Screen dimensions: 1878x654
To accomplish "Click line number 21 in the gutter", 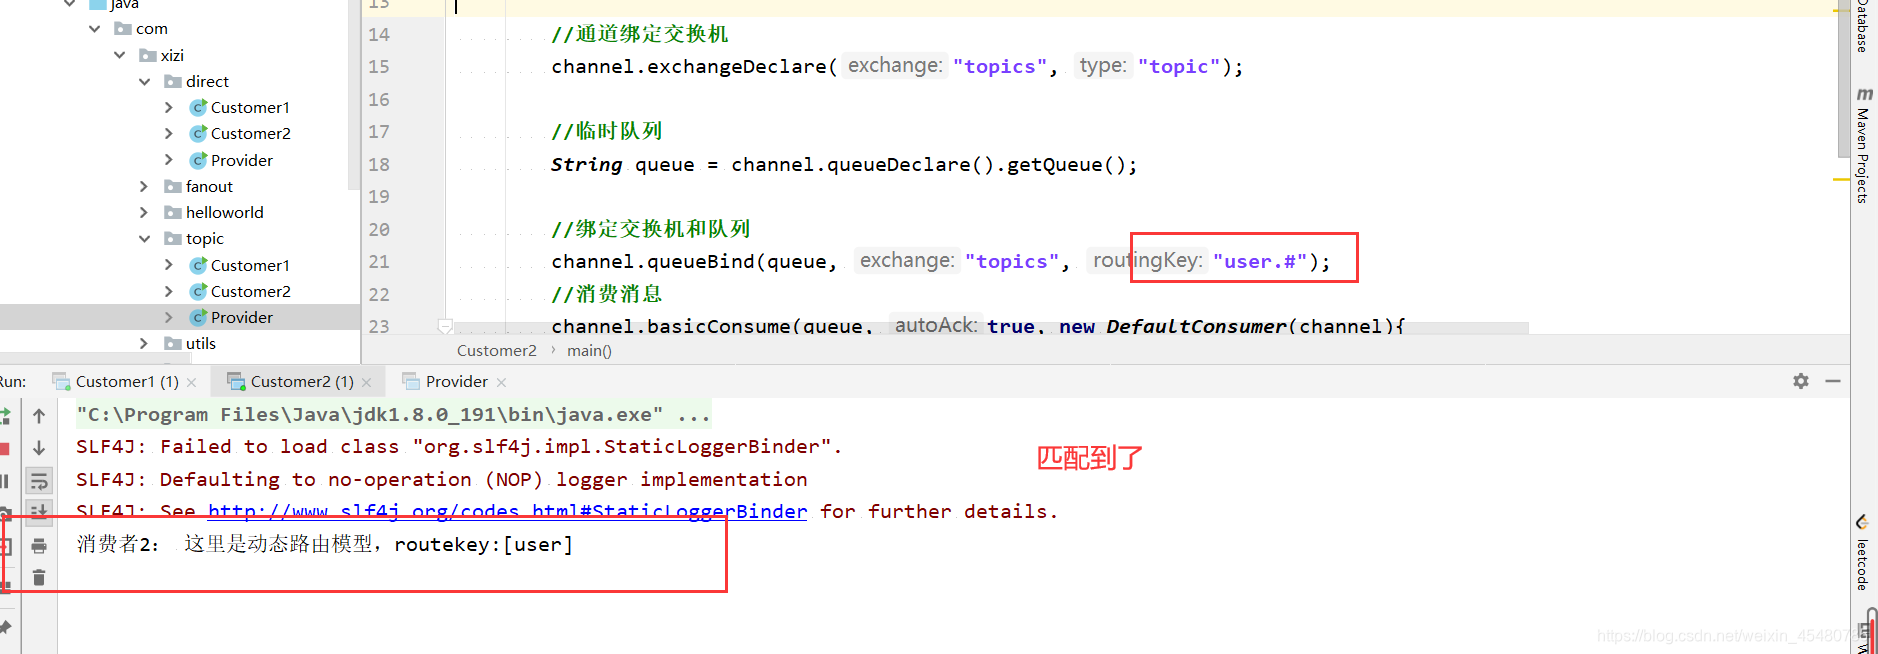I will (x=379, y=261).
